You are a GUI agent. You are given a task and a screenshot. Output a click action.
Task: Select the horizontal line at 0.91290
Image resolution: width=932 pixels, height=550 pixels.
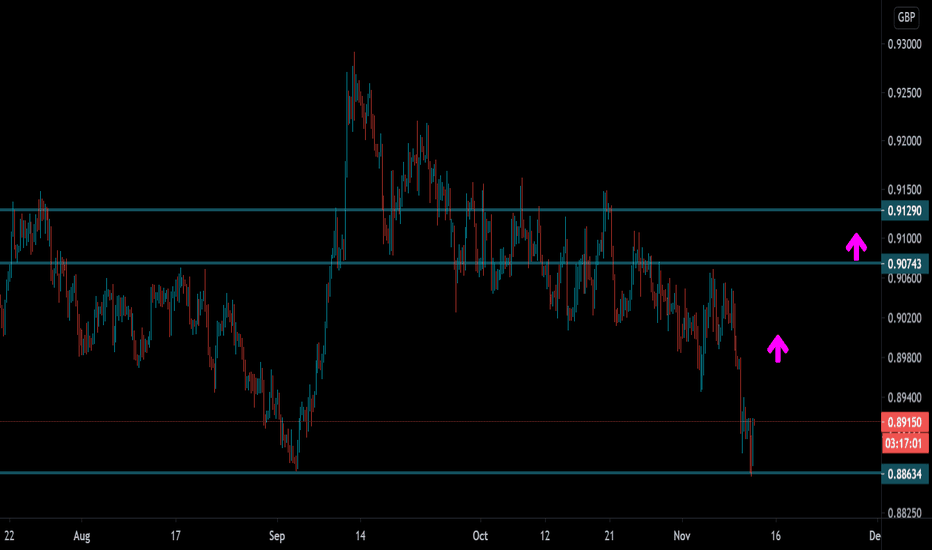coord(440,210)
